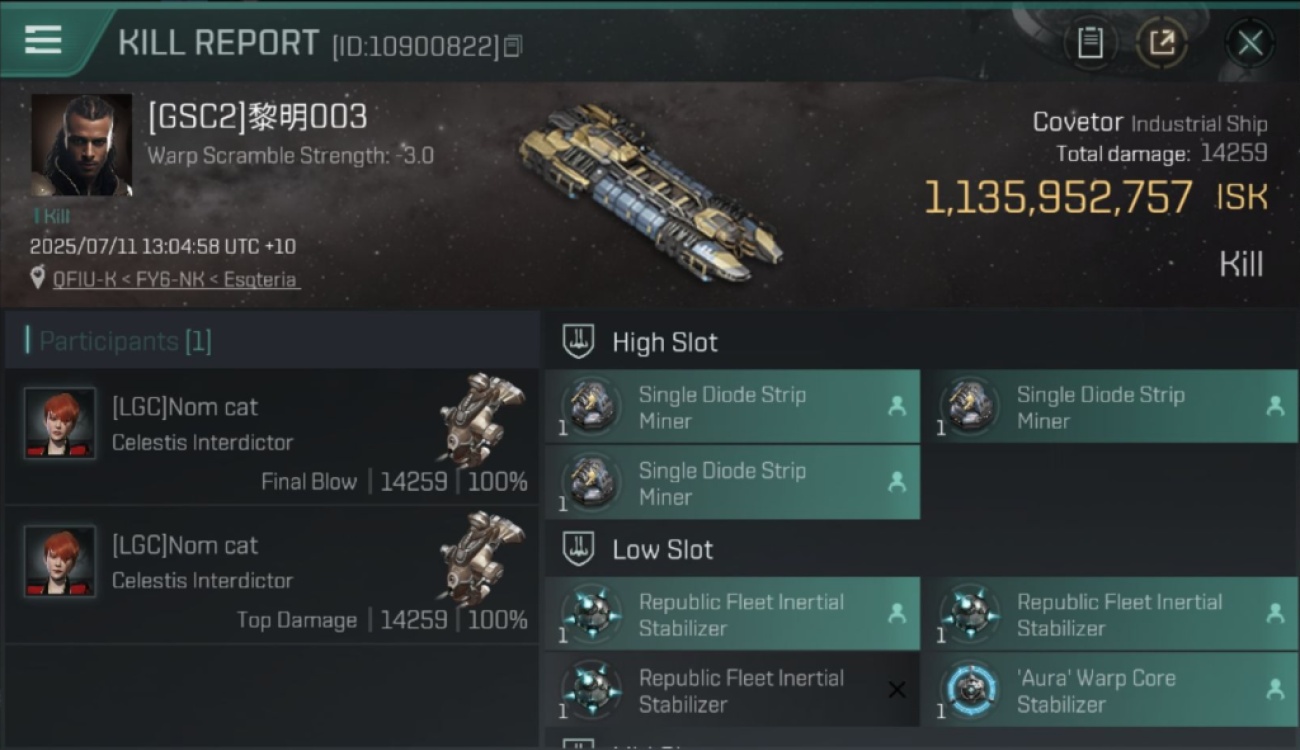Click the High Slot section header icon
1300x750 pixels.
(x=578, y=342)
